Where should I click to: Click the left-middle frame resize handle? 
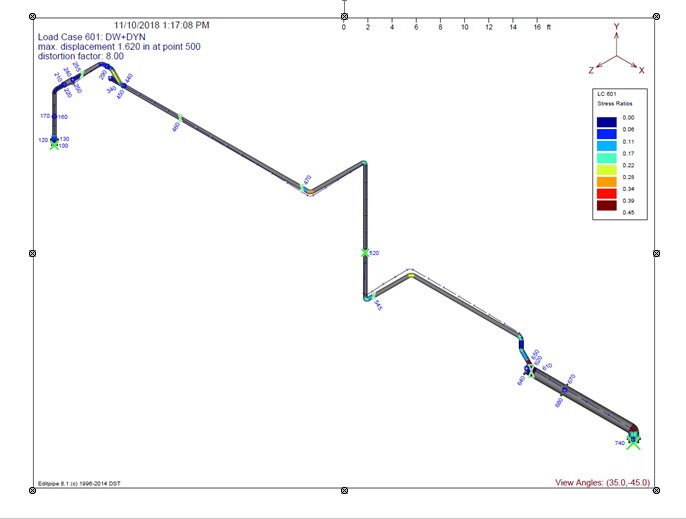click(x=32, y=253)
